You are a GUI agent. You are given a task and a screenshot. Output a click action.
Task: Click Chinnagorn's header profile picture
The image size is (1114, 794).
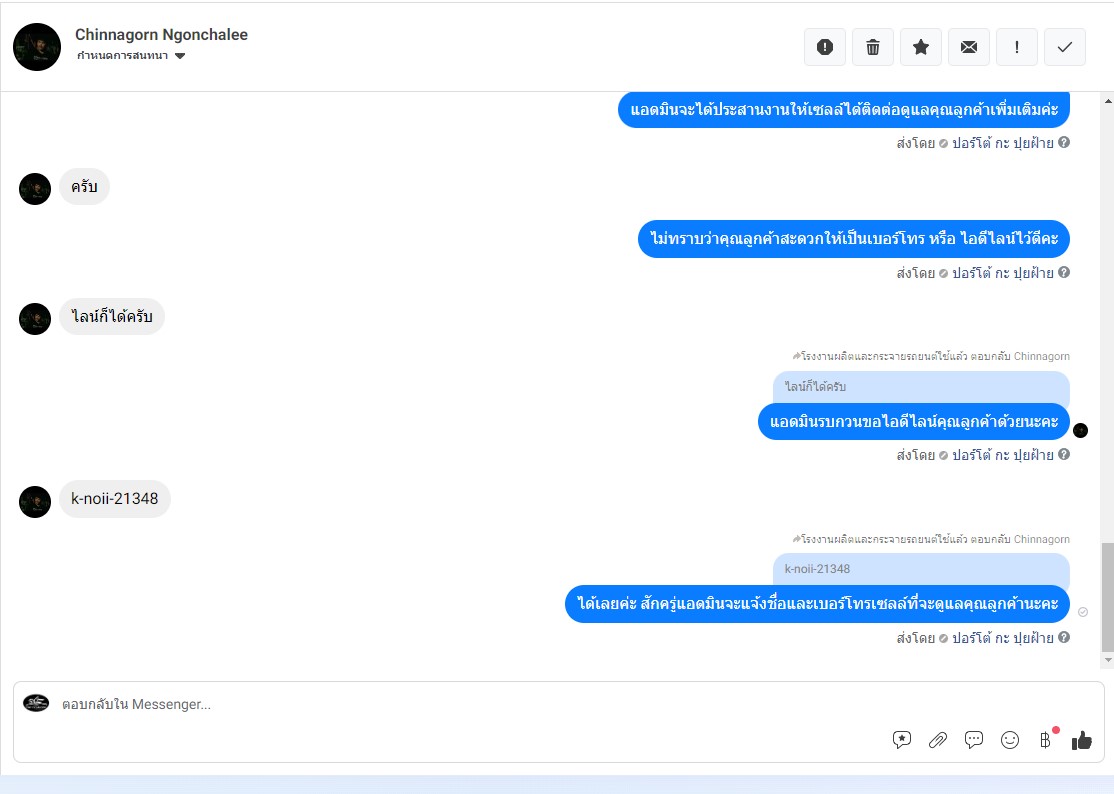click(37, 47)
